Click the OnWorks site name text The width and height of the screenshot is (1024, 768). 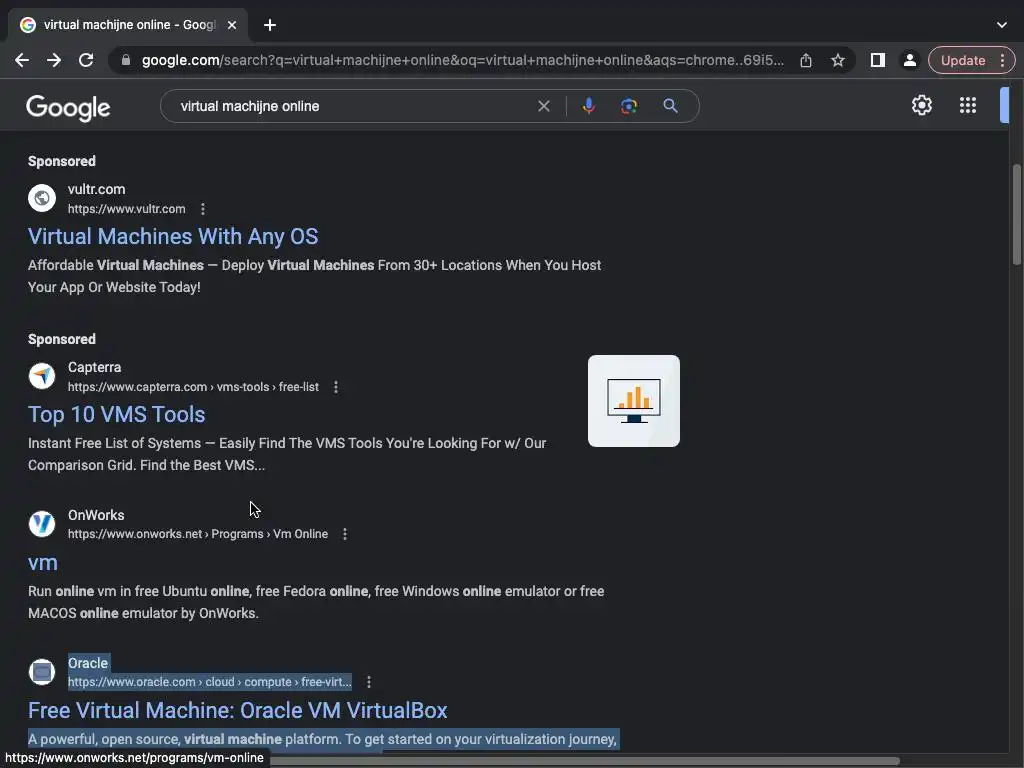click(96, 515)
